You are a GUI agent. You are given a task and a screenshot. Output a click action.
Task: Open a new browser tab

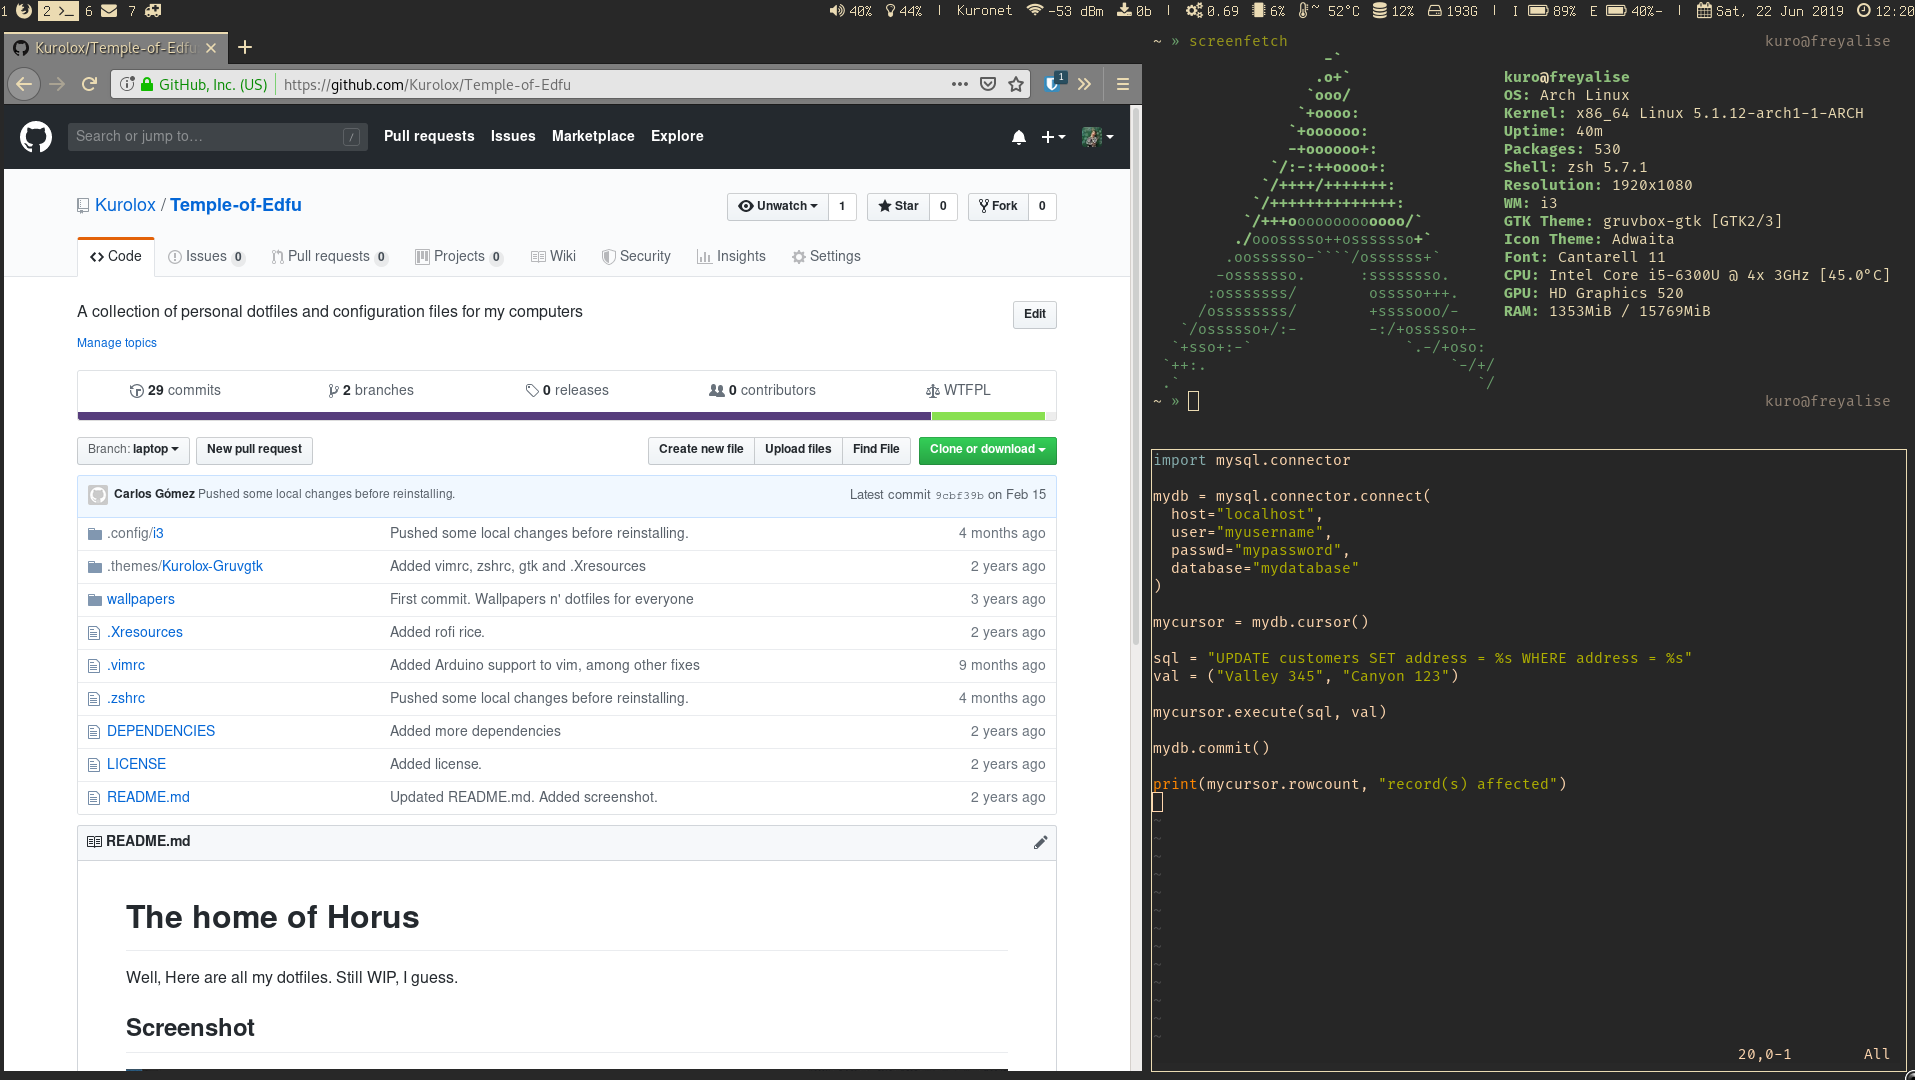coord(245,47)
